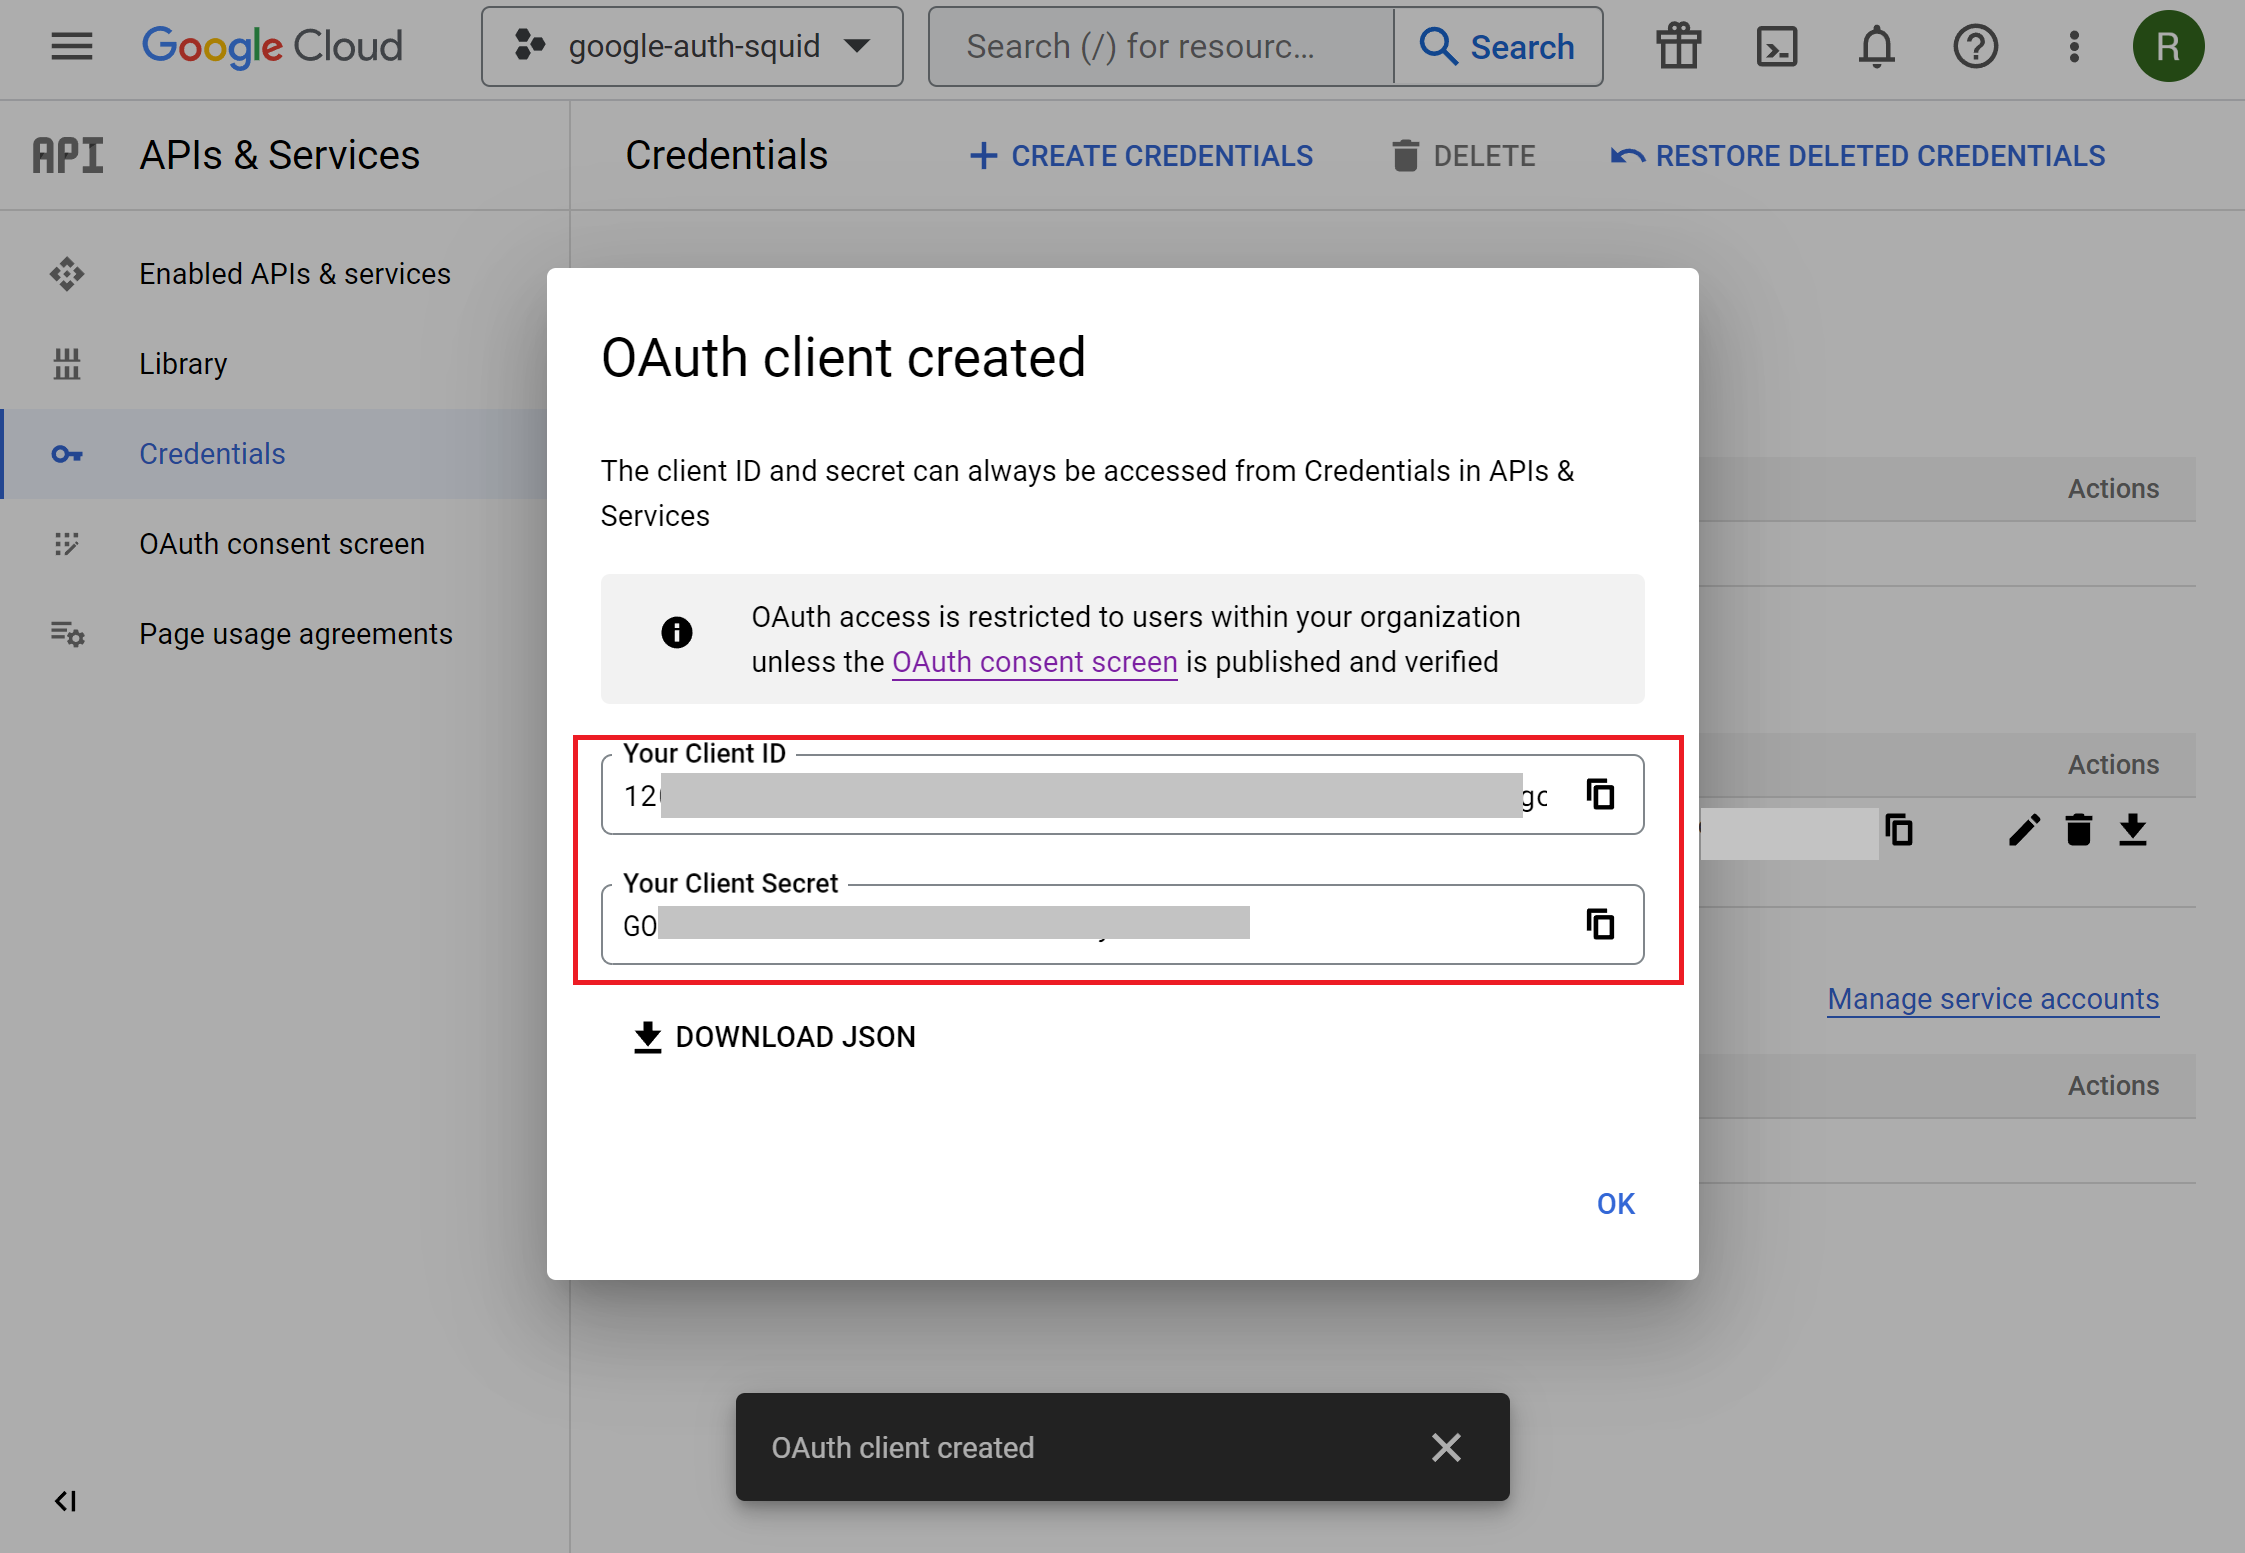Click the Your Client ID field
Image resolution: width=2245 pixels, height=1553 pixels.
pos(1122,794)
